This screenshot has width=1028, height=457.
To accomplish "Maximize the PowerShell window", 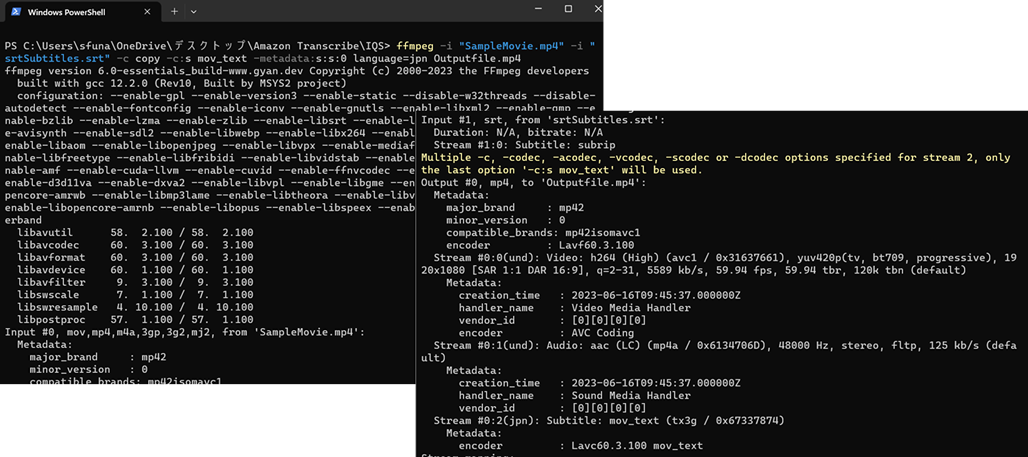I will coord(568,9).
